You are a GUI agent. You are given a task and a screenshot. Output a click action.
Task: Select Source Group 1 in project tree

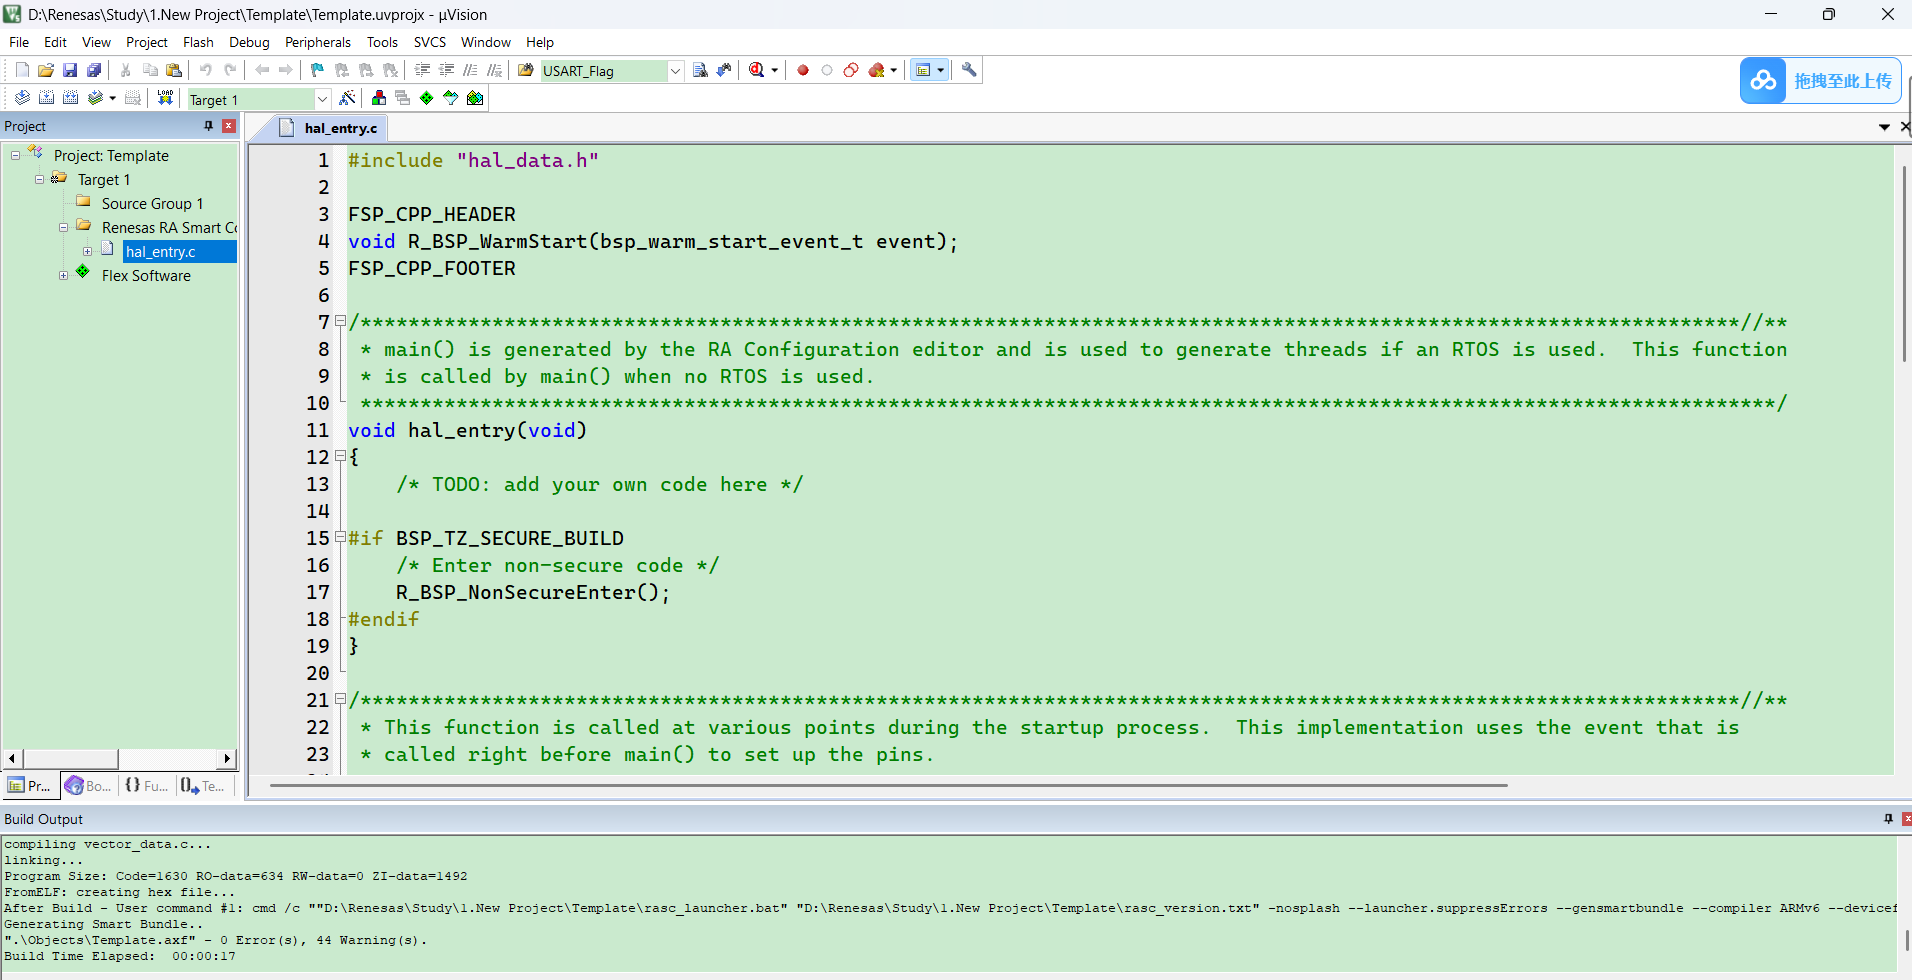(152, 203)
